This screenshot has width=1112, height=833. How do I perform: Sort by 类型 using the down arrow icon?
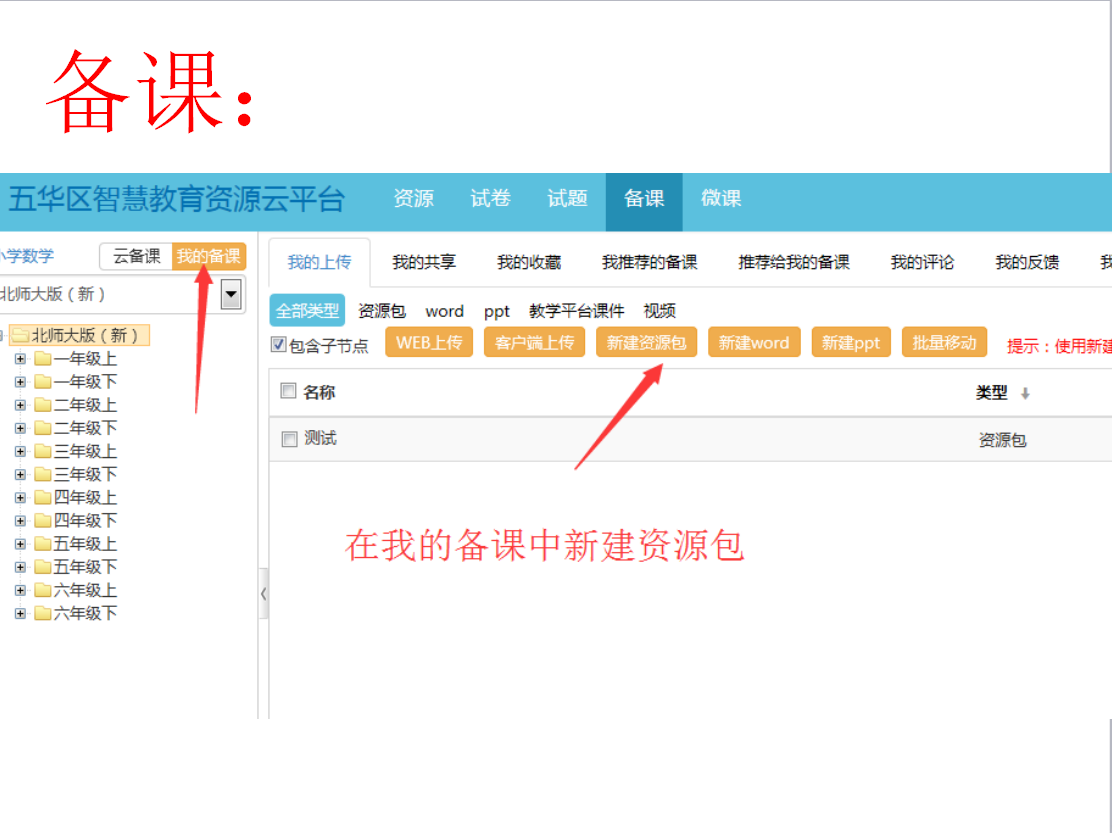[1025, 393]
